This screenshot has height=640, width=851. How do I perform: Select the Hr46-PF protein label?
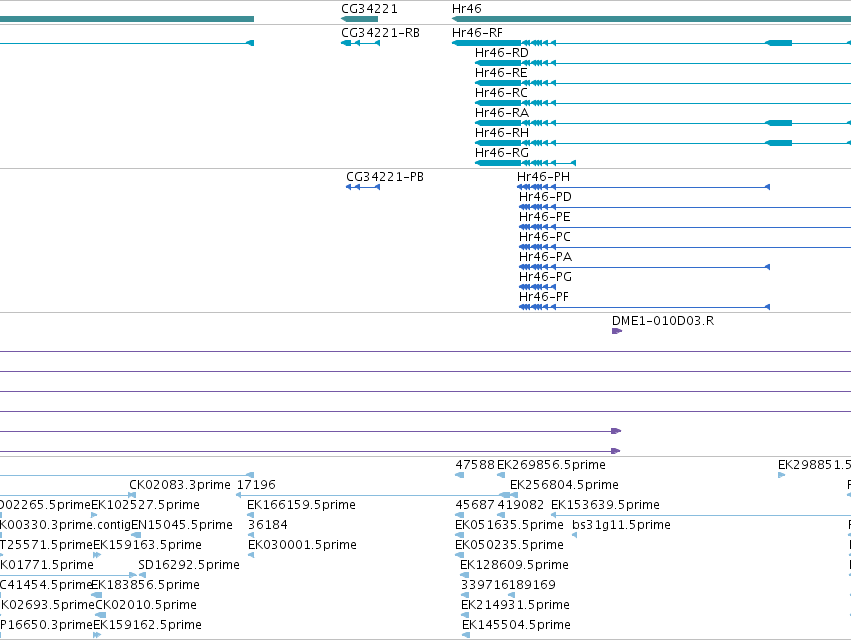click(544, 297)
